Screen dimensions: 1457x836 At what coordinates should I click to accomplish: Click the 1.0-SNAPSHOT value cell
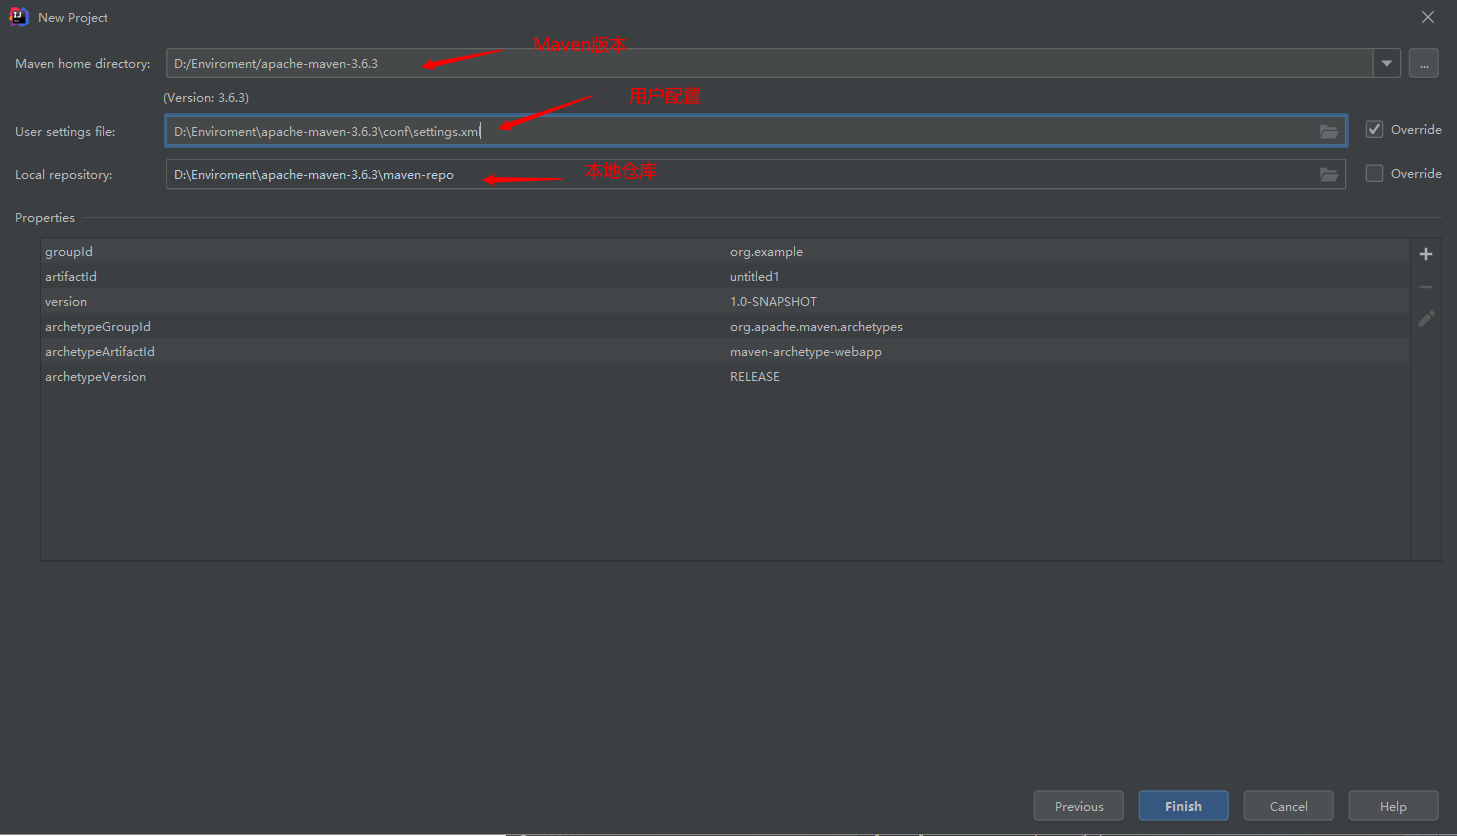click(773, 302)
